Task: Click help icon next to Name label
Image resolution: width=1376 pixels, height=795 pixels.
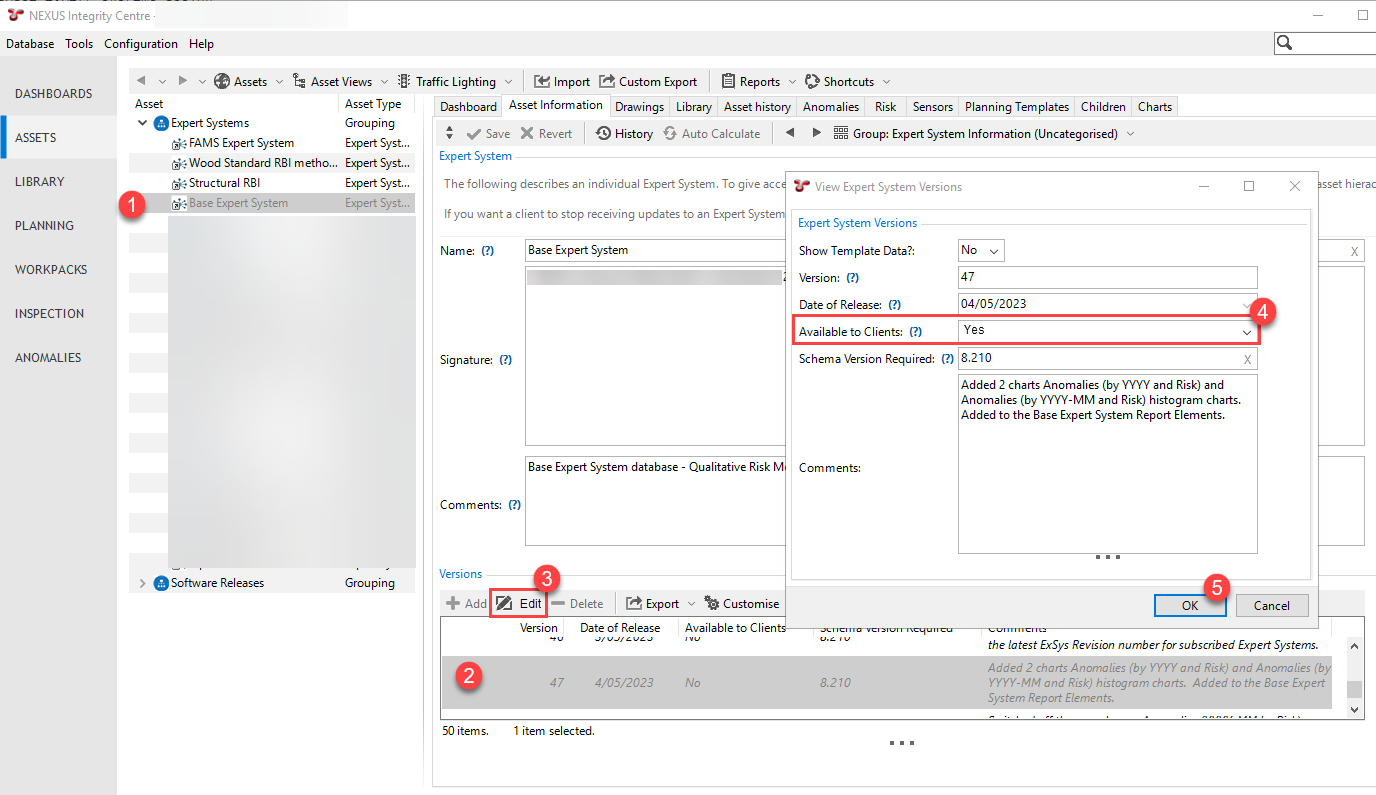Action: 488,251
